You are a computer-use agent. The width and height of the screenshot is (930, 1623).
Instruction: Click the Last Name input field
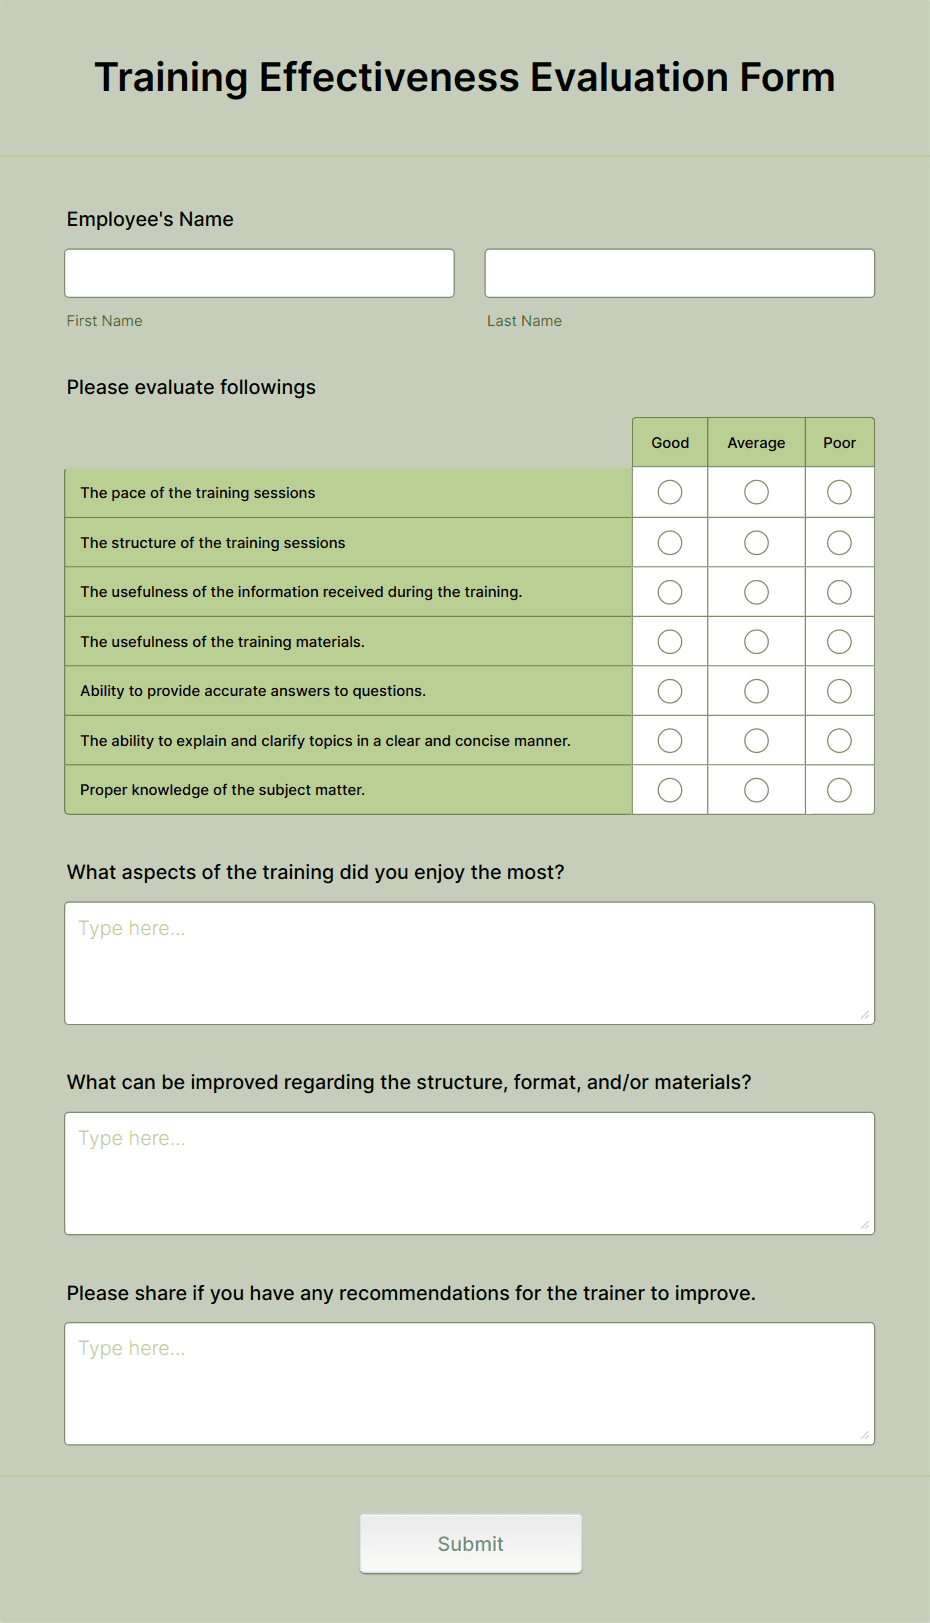[678, 272]
